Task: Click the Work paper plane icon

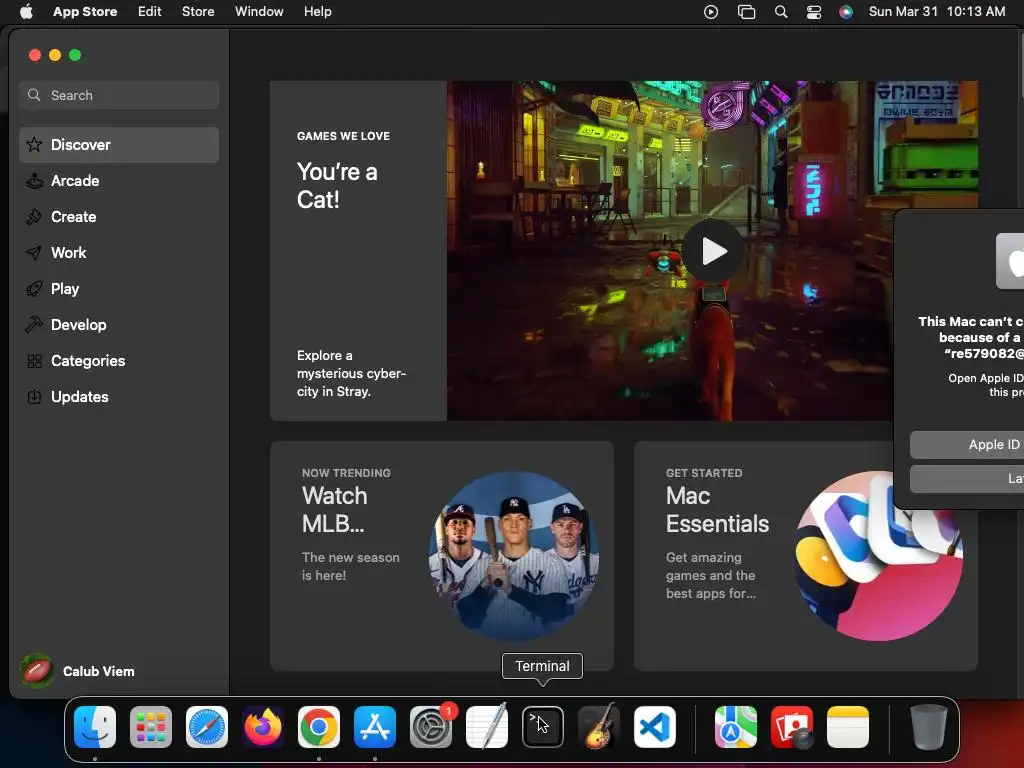Action: pos(34,253)
